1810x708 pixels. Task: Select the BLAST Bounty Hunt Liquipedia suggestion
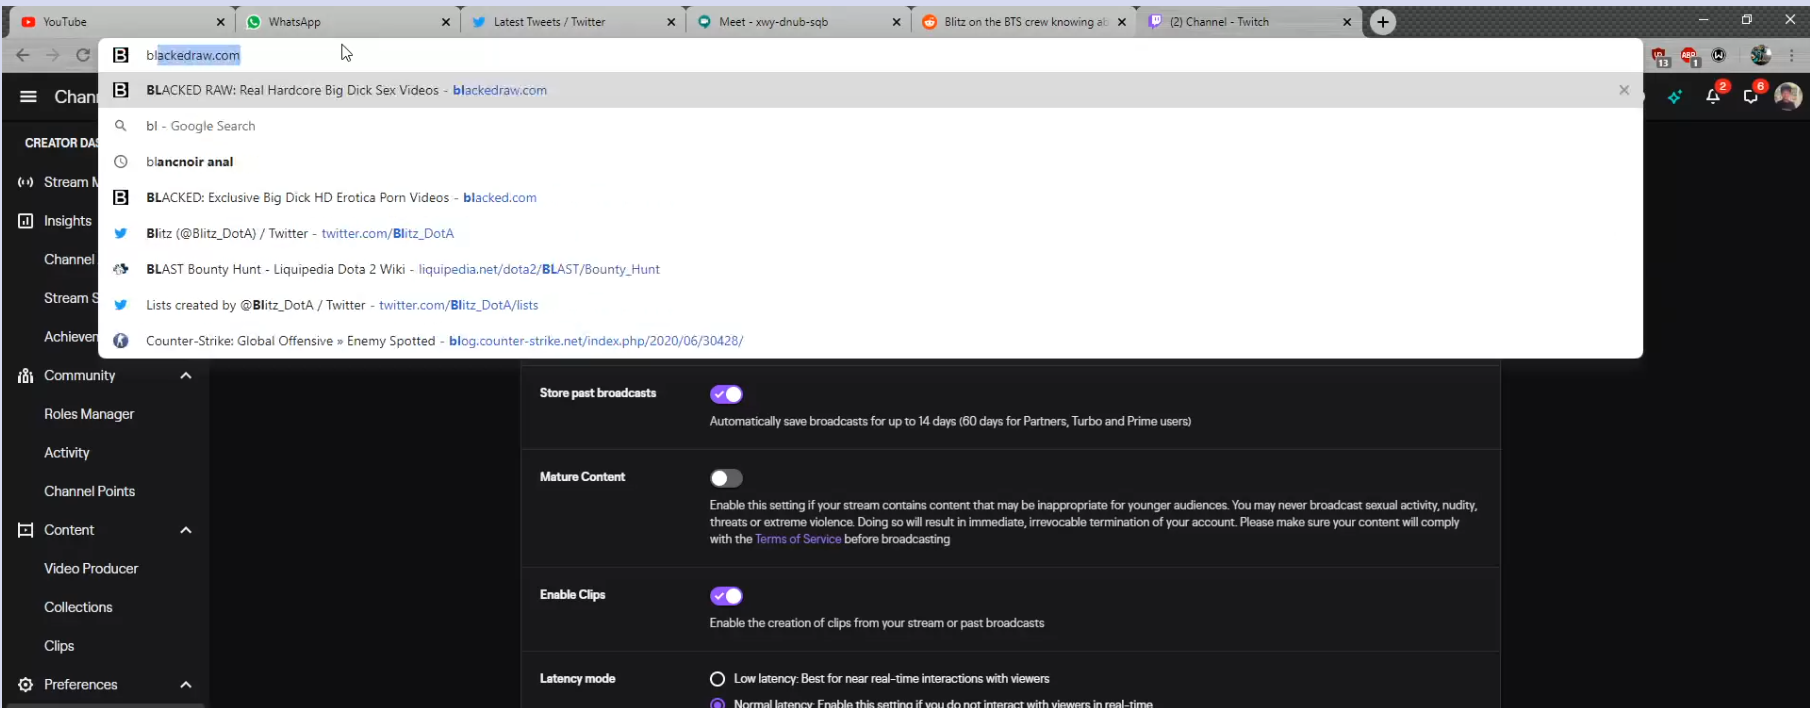pyautogui.click(x=870, y=269)
